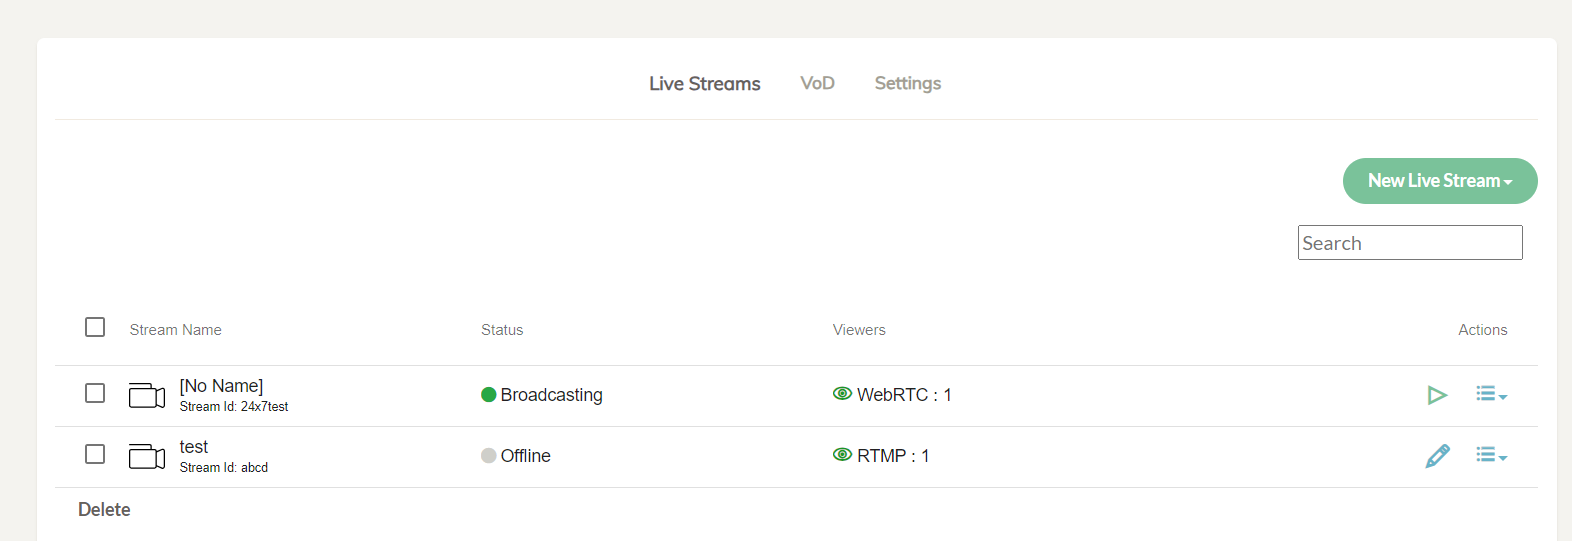Click the WebRTC viewers eye icon
The height and width of the screenshot is (541, 1572).
tap(842, 394)
